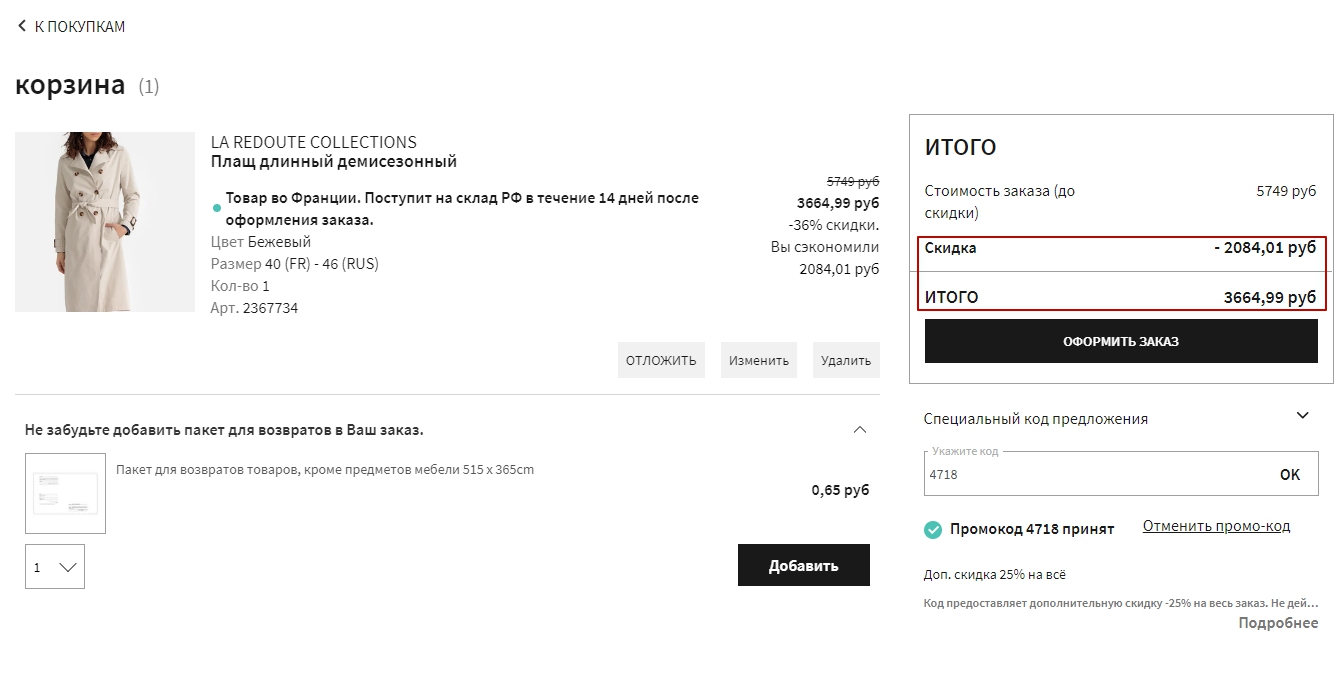Remove the coat with Удалить button
Screen dimensions: 1337x681
[x=845, y=360]
